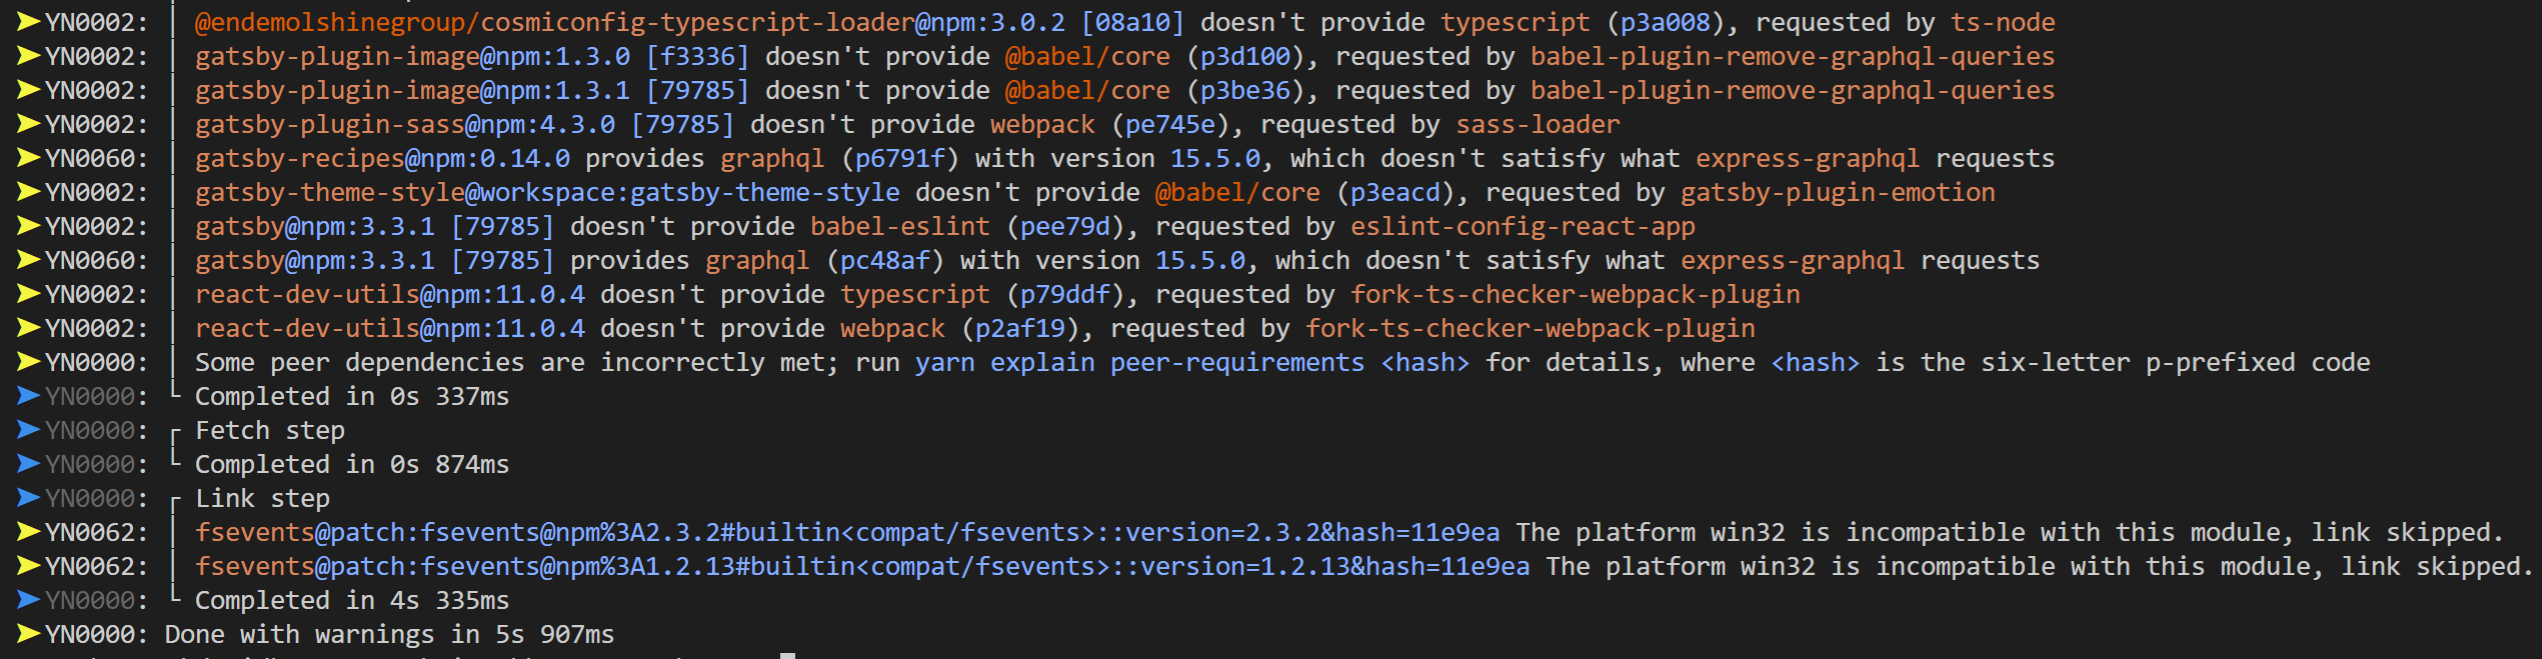
Task: Click the hash code pc48af
Action: coord(886,260)
